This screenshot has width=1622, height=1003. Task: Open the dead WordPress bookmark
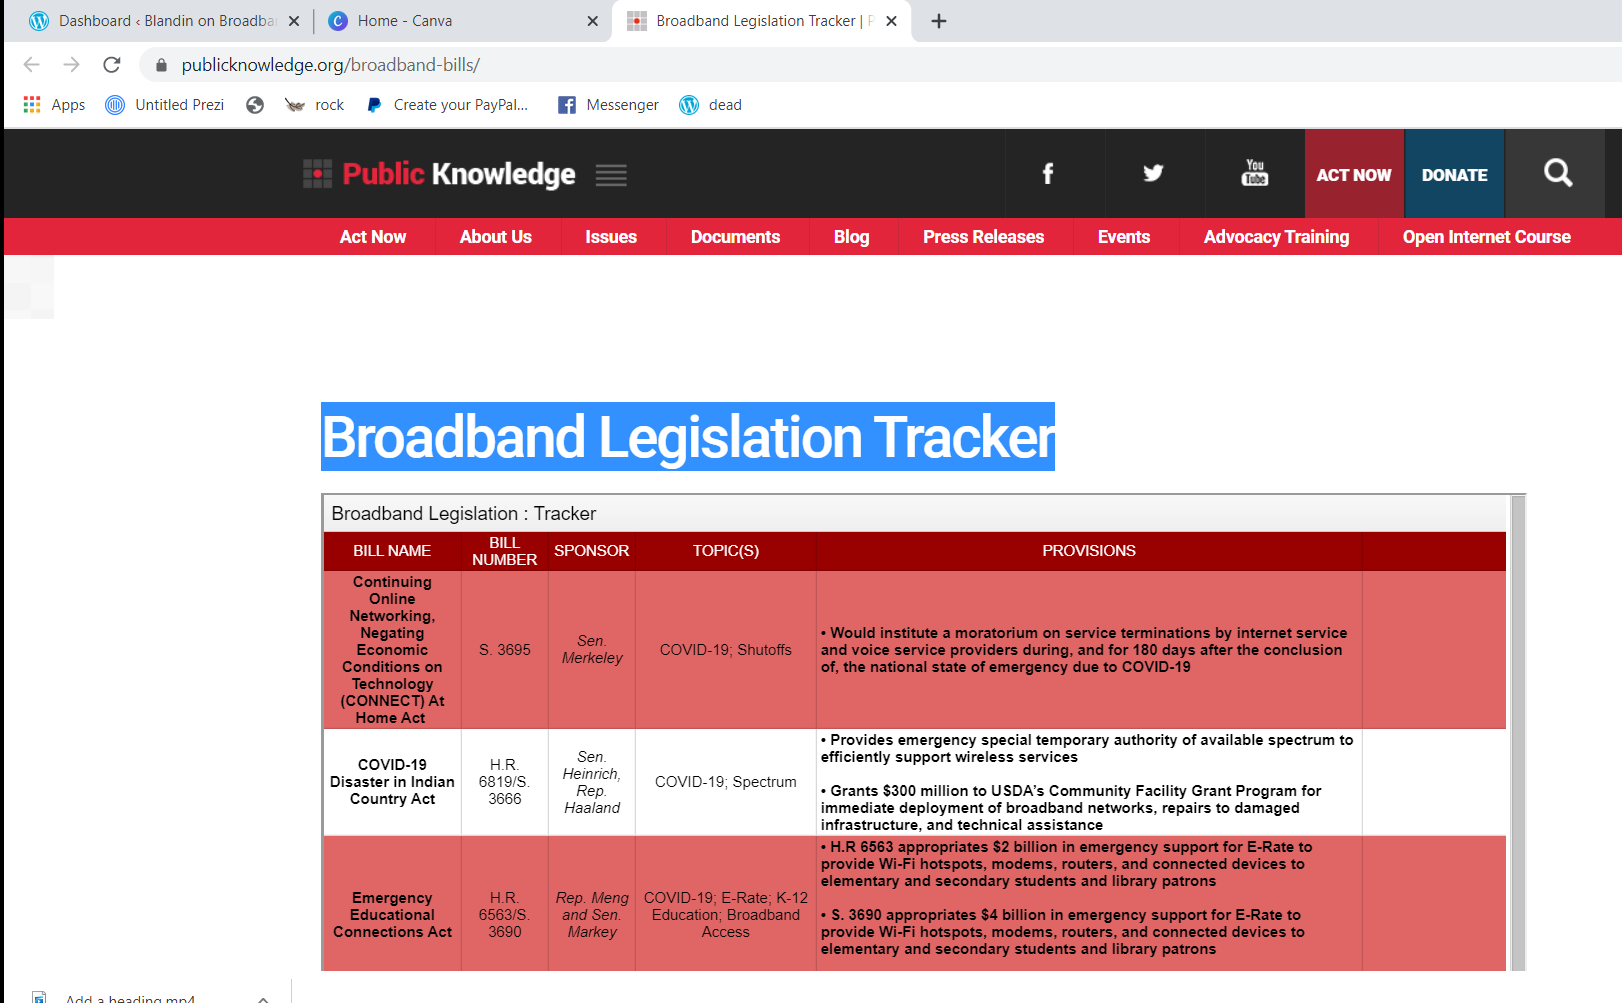coord(711,105)
